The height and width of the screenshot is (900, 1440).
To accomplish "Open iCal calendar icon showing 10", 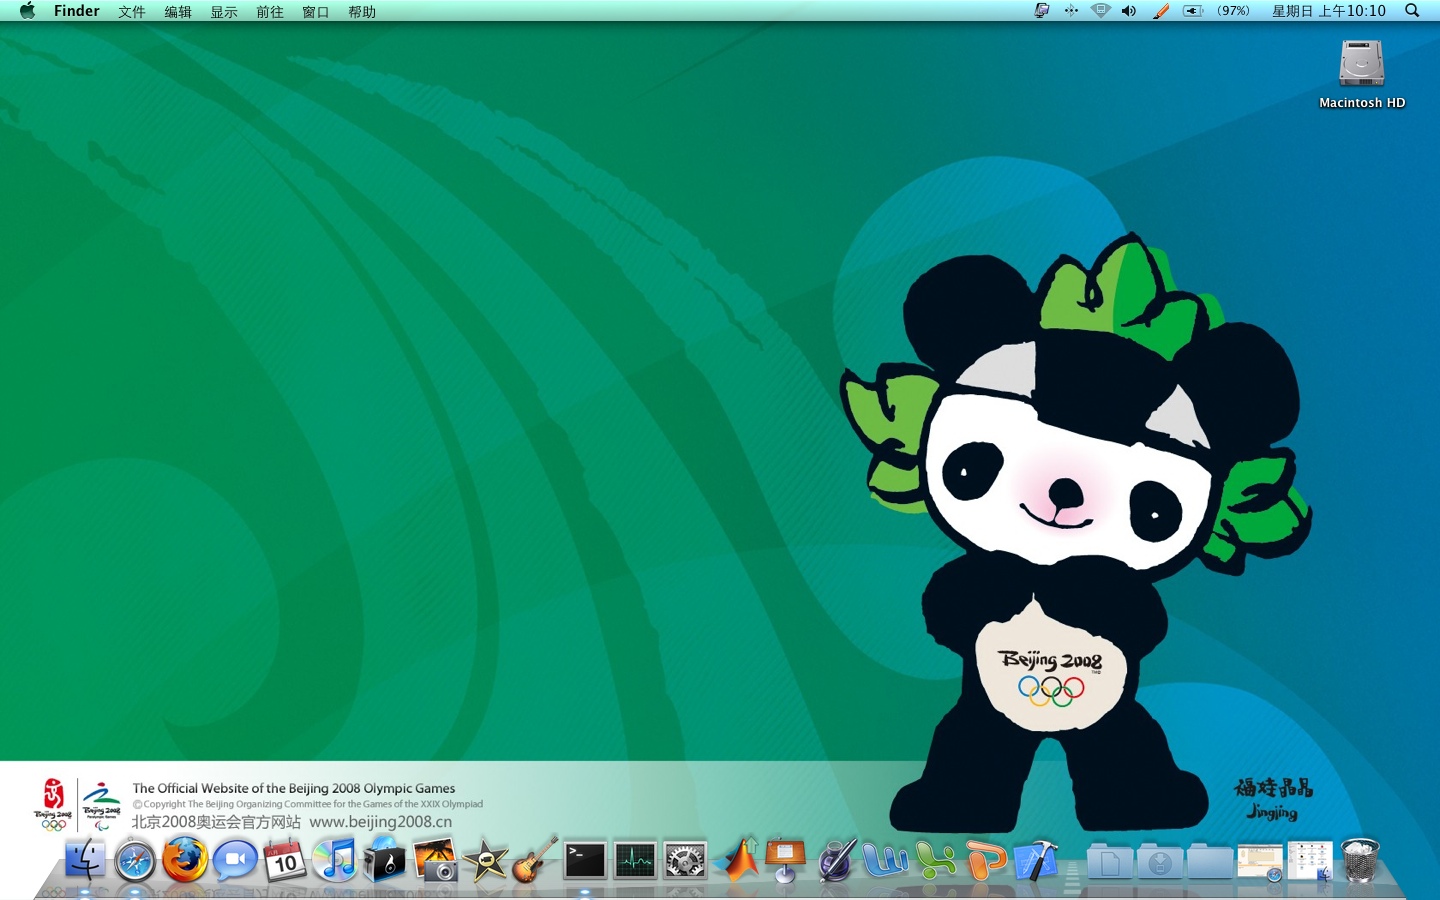I will [x=285, y=860].
